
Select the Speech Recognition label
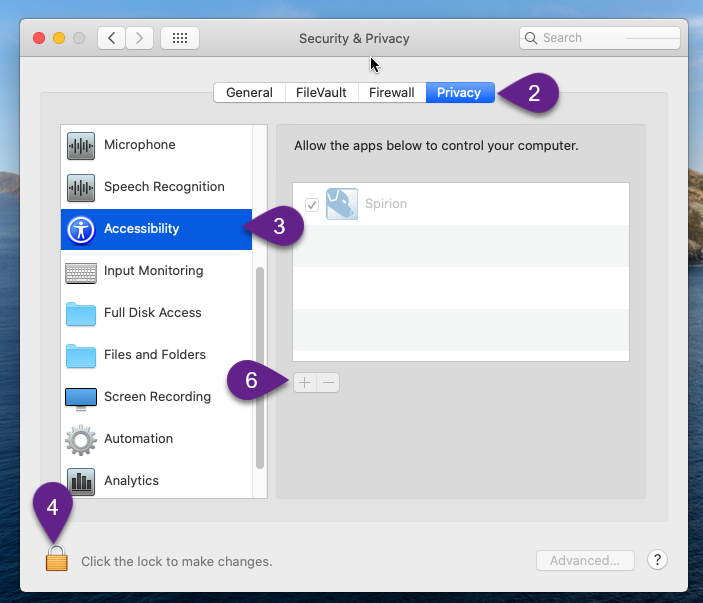coord(164,187)
